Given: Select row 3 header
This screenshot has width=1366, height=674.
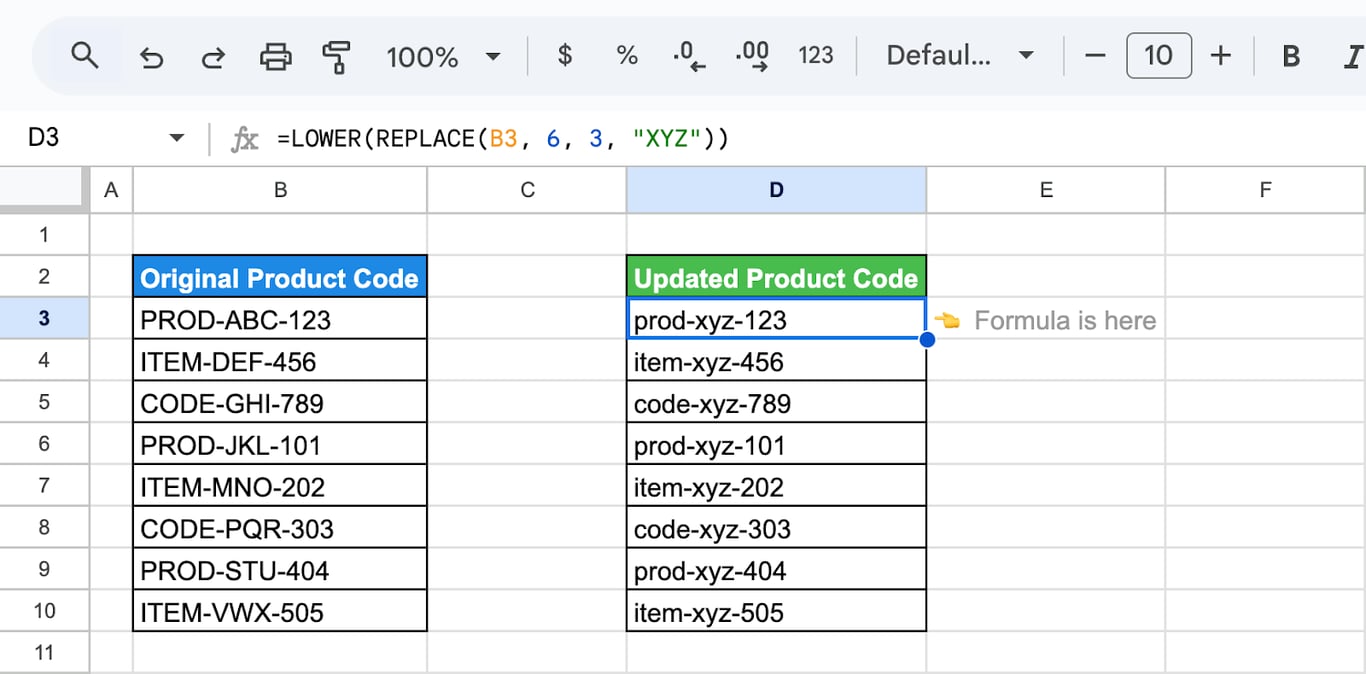Looking at the screenshot, I should click(x=43, y=318).
